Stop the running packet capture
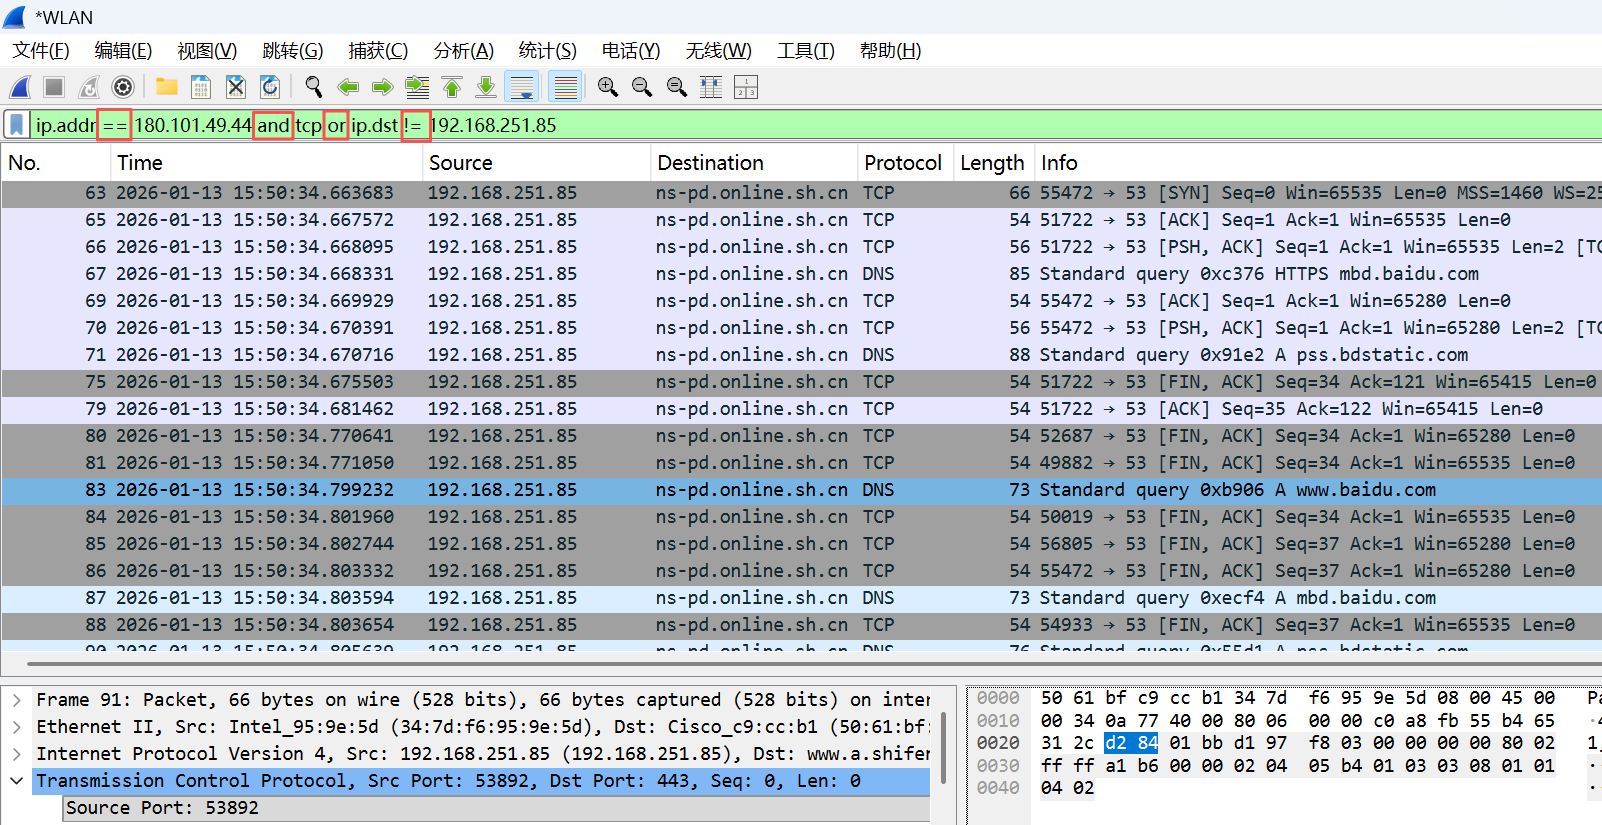Screen dimensions: 1602x825 click(x=54, y=87)
